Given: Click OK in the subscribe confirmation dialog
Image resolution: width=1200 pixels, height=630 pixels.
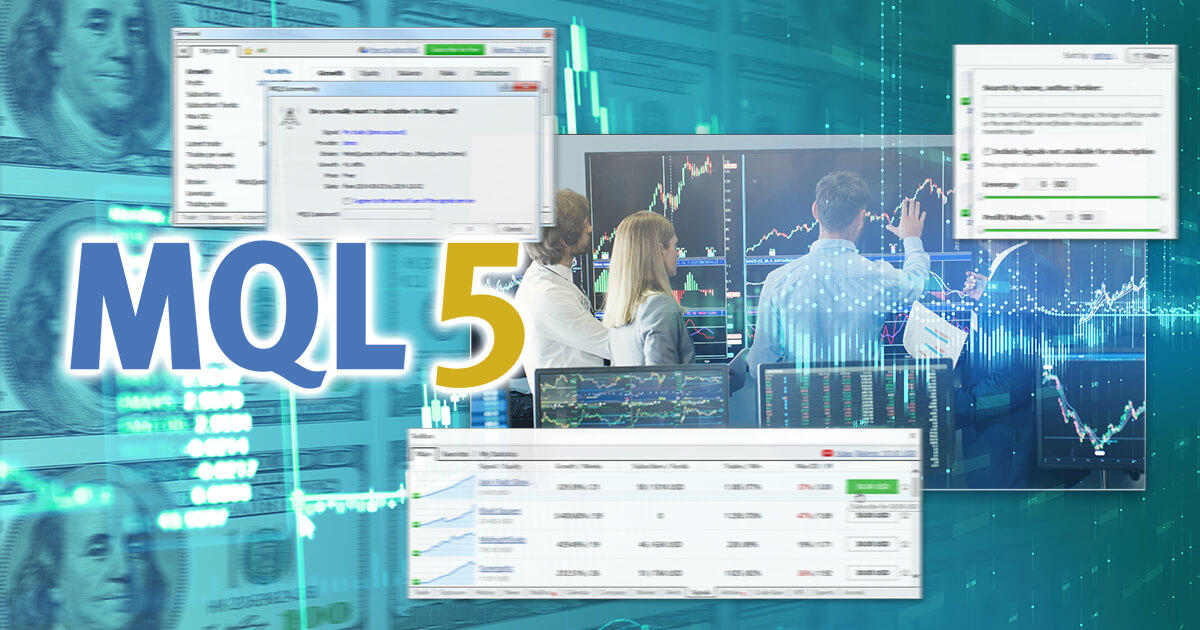Looking at the screenshot, I should pyautogui.click(x=469, y=229).
